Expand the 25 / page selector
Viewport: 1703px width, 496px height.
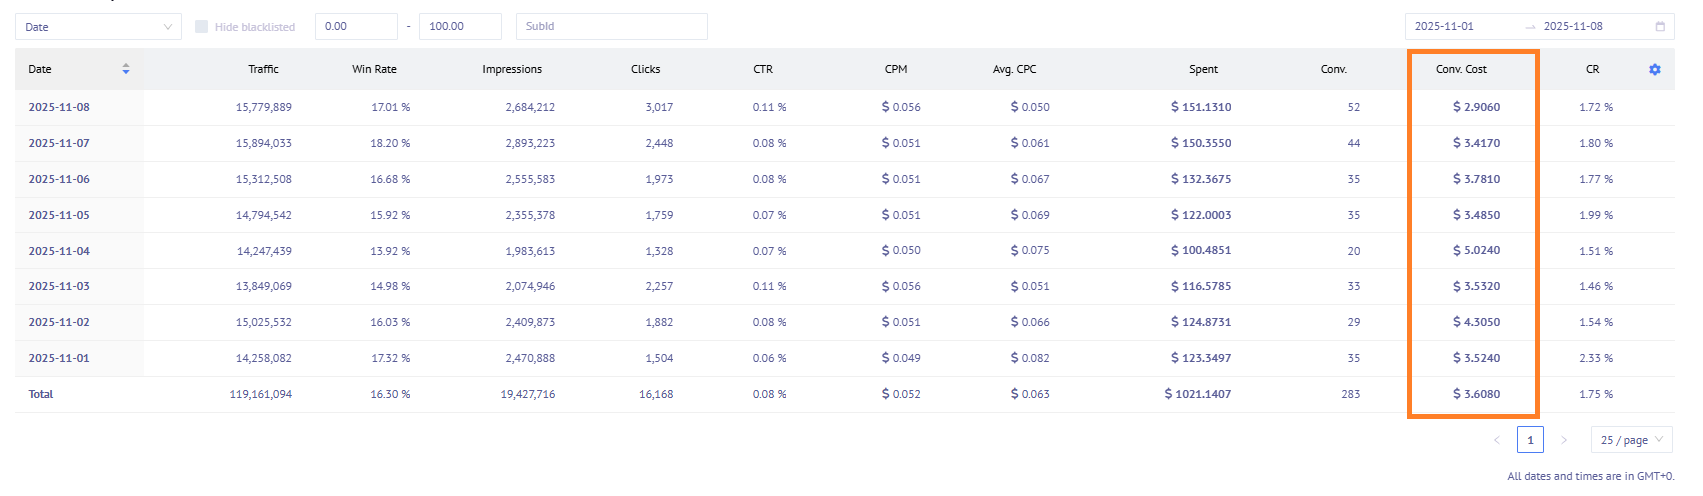(x=1631, y=440)
